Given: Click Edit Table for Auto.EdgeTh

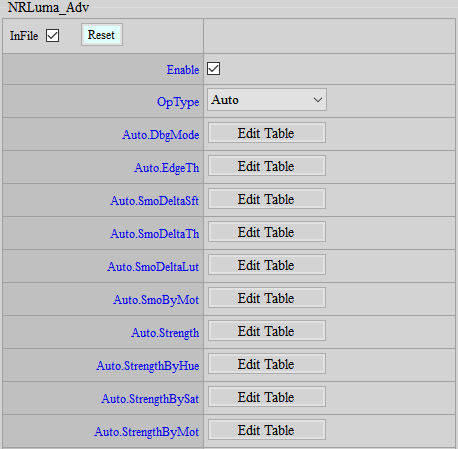Looking at the screenshot, I should [x=267, y=166].
